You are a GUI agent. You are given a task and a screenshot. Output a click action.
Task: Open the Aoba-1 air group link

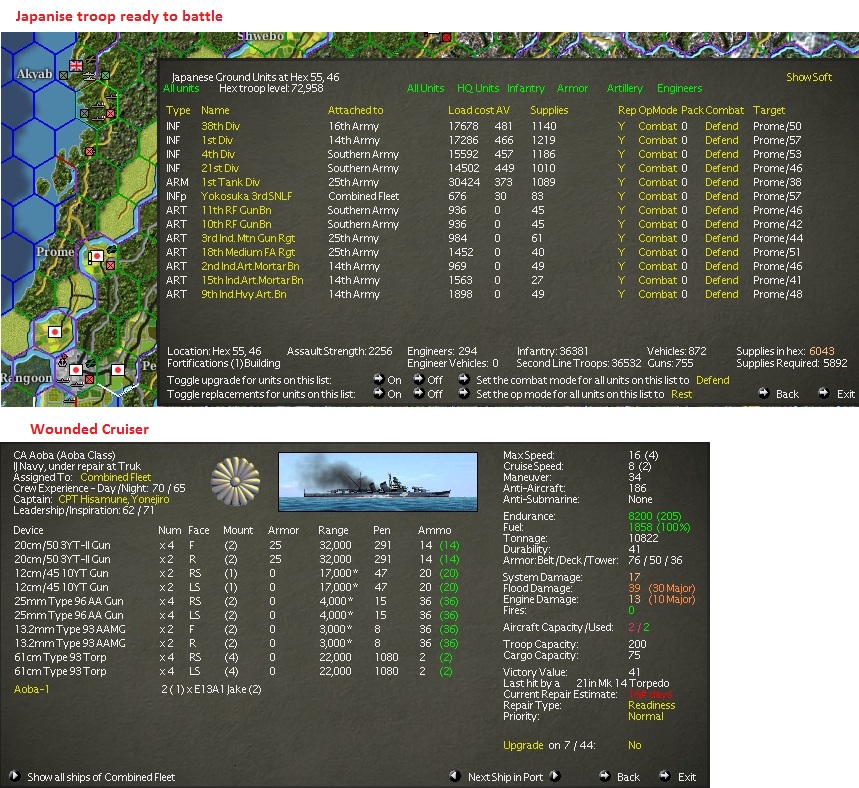31,689
